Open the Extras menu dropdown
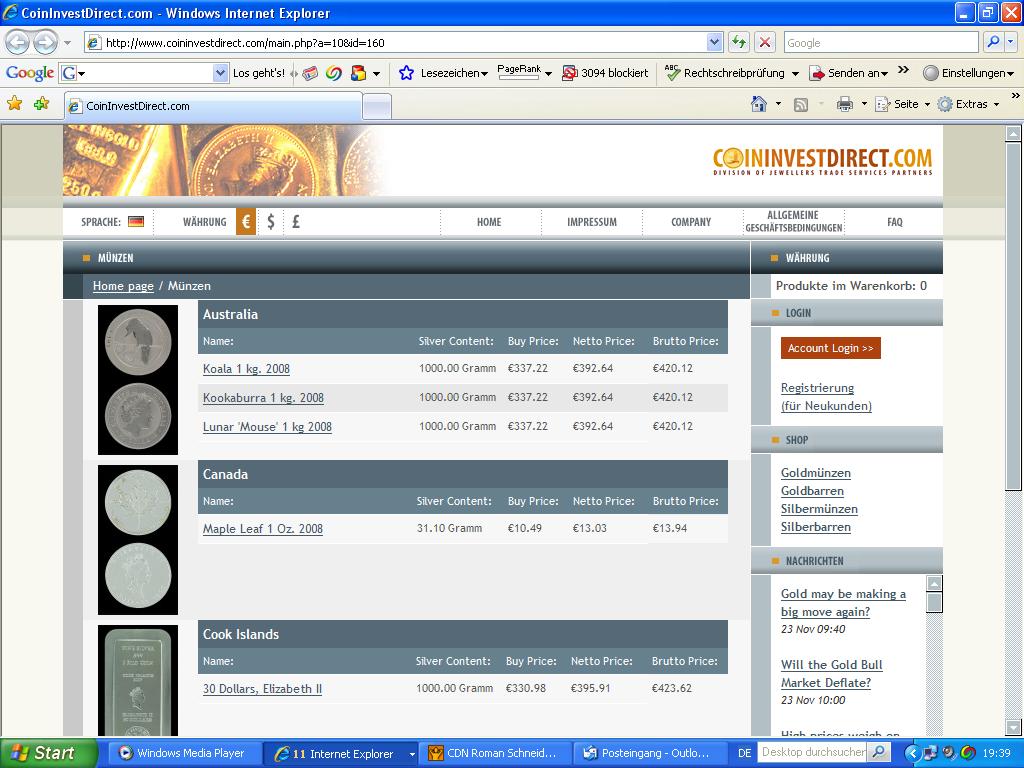The width and height of the screenshot is (1024, 768). tap(997, 104)
